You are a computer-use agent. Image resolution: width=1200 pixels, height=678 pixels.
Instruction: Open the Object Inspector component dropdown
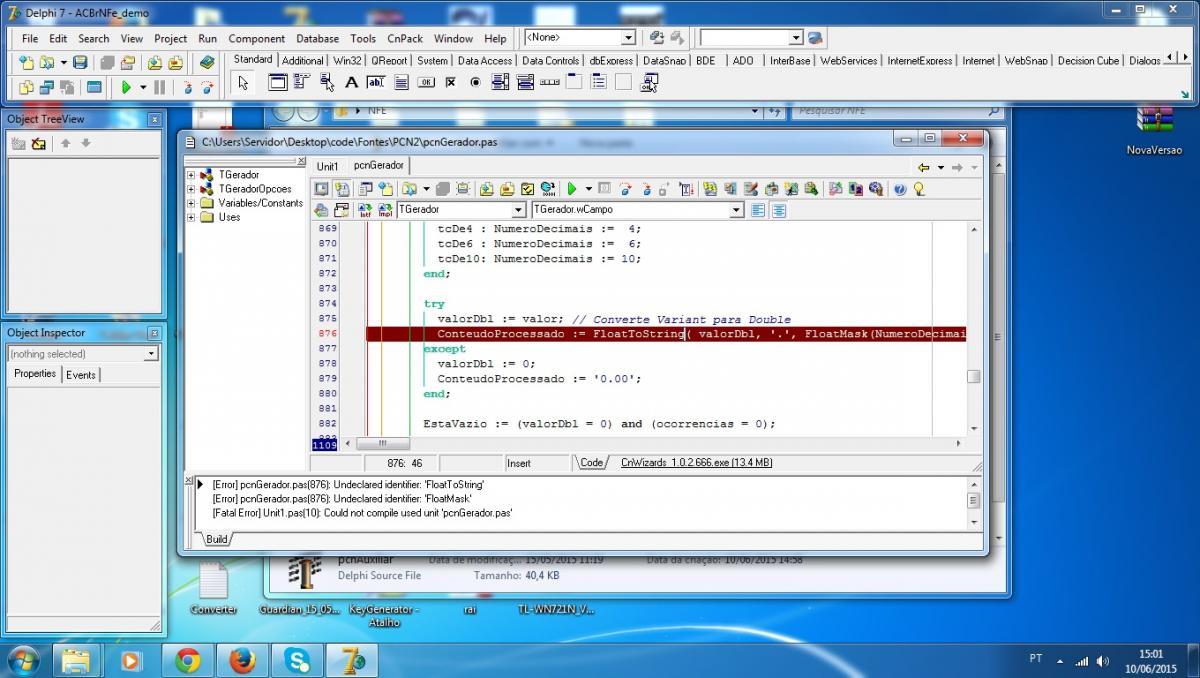tap(151, 354)
